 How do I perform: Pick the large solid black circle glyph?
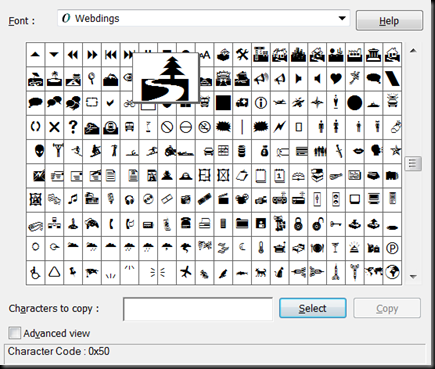(354, 103)
